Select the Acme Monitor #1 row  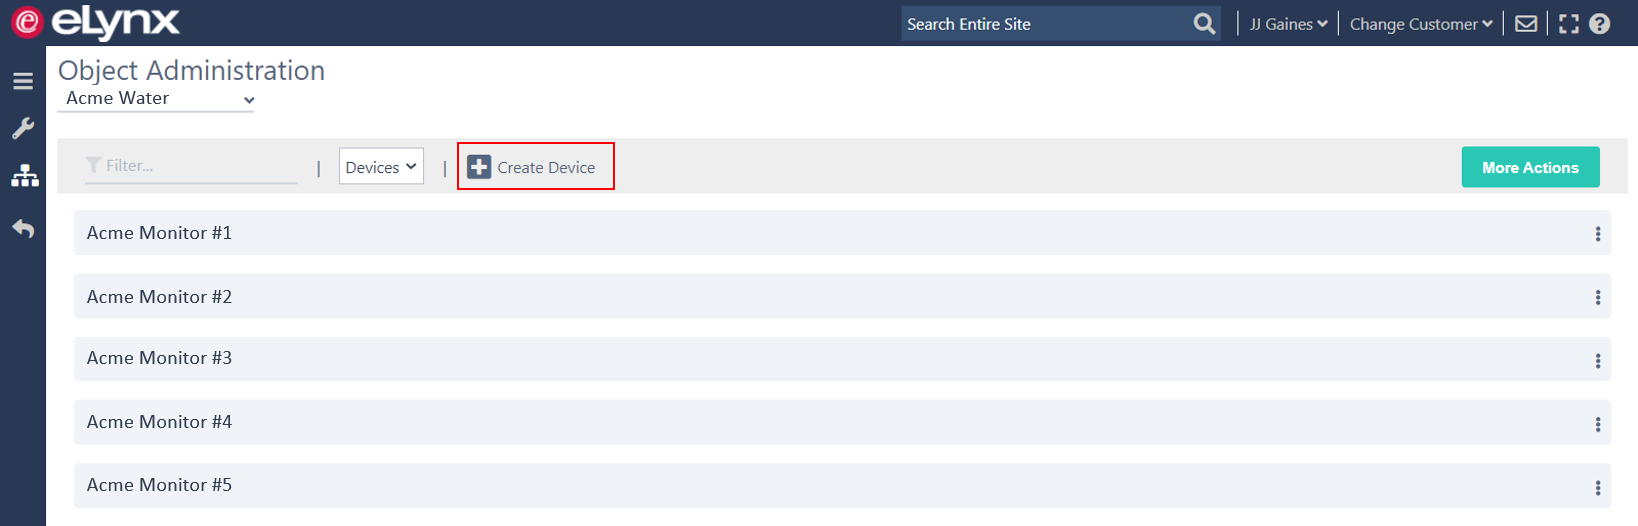pyautogui.click(x=842, y=232)
